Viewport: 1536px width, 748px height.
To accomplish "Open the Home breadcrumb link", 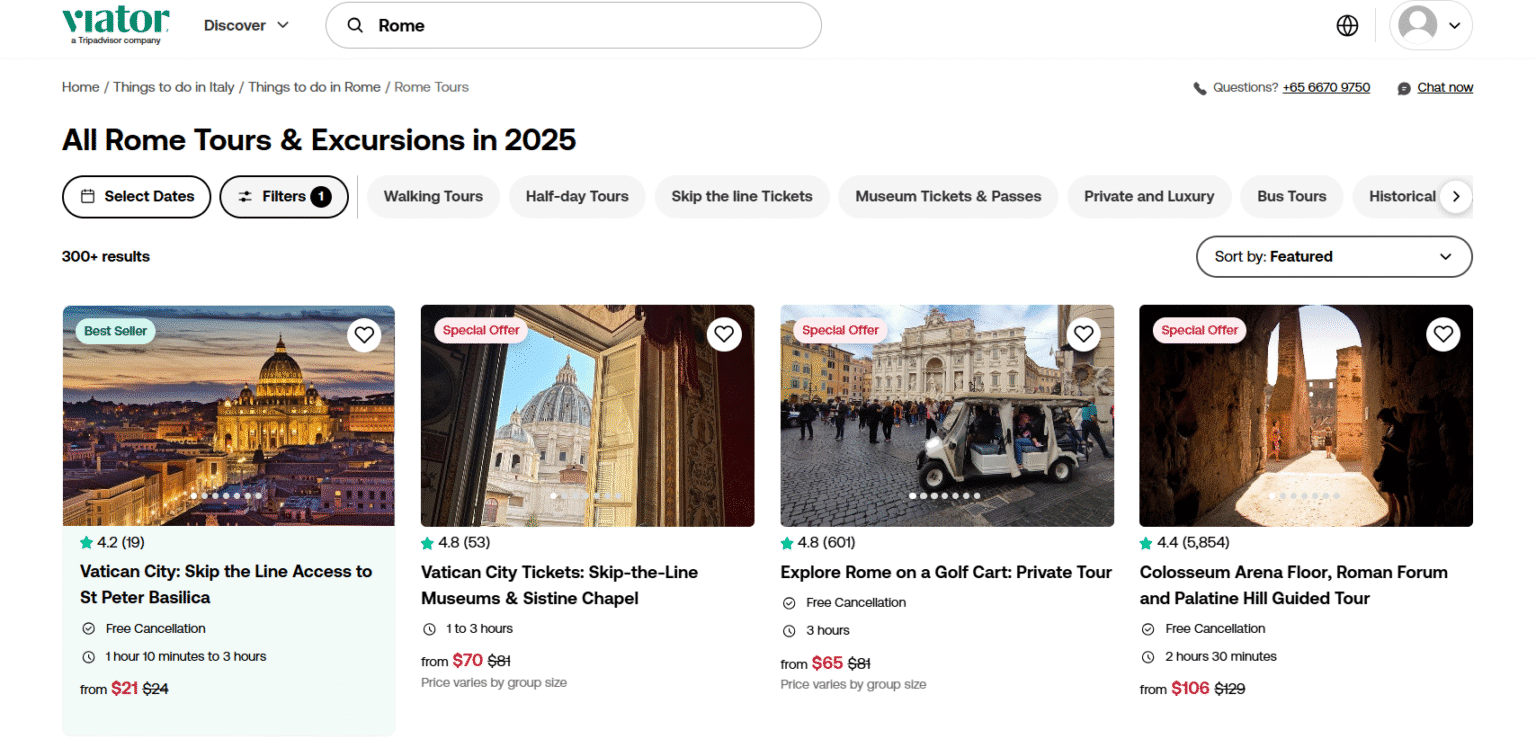I will coord(80,87).
